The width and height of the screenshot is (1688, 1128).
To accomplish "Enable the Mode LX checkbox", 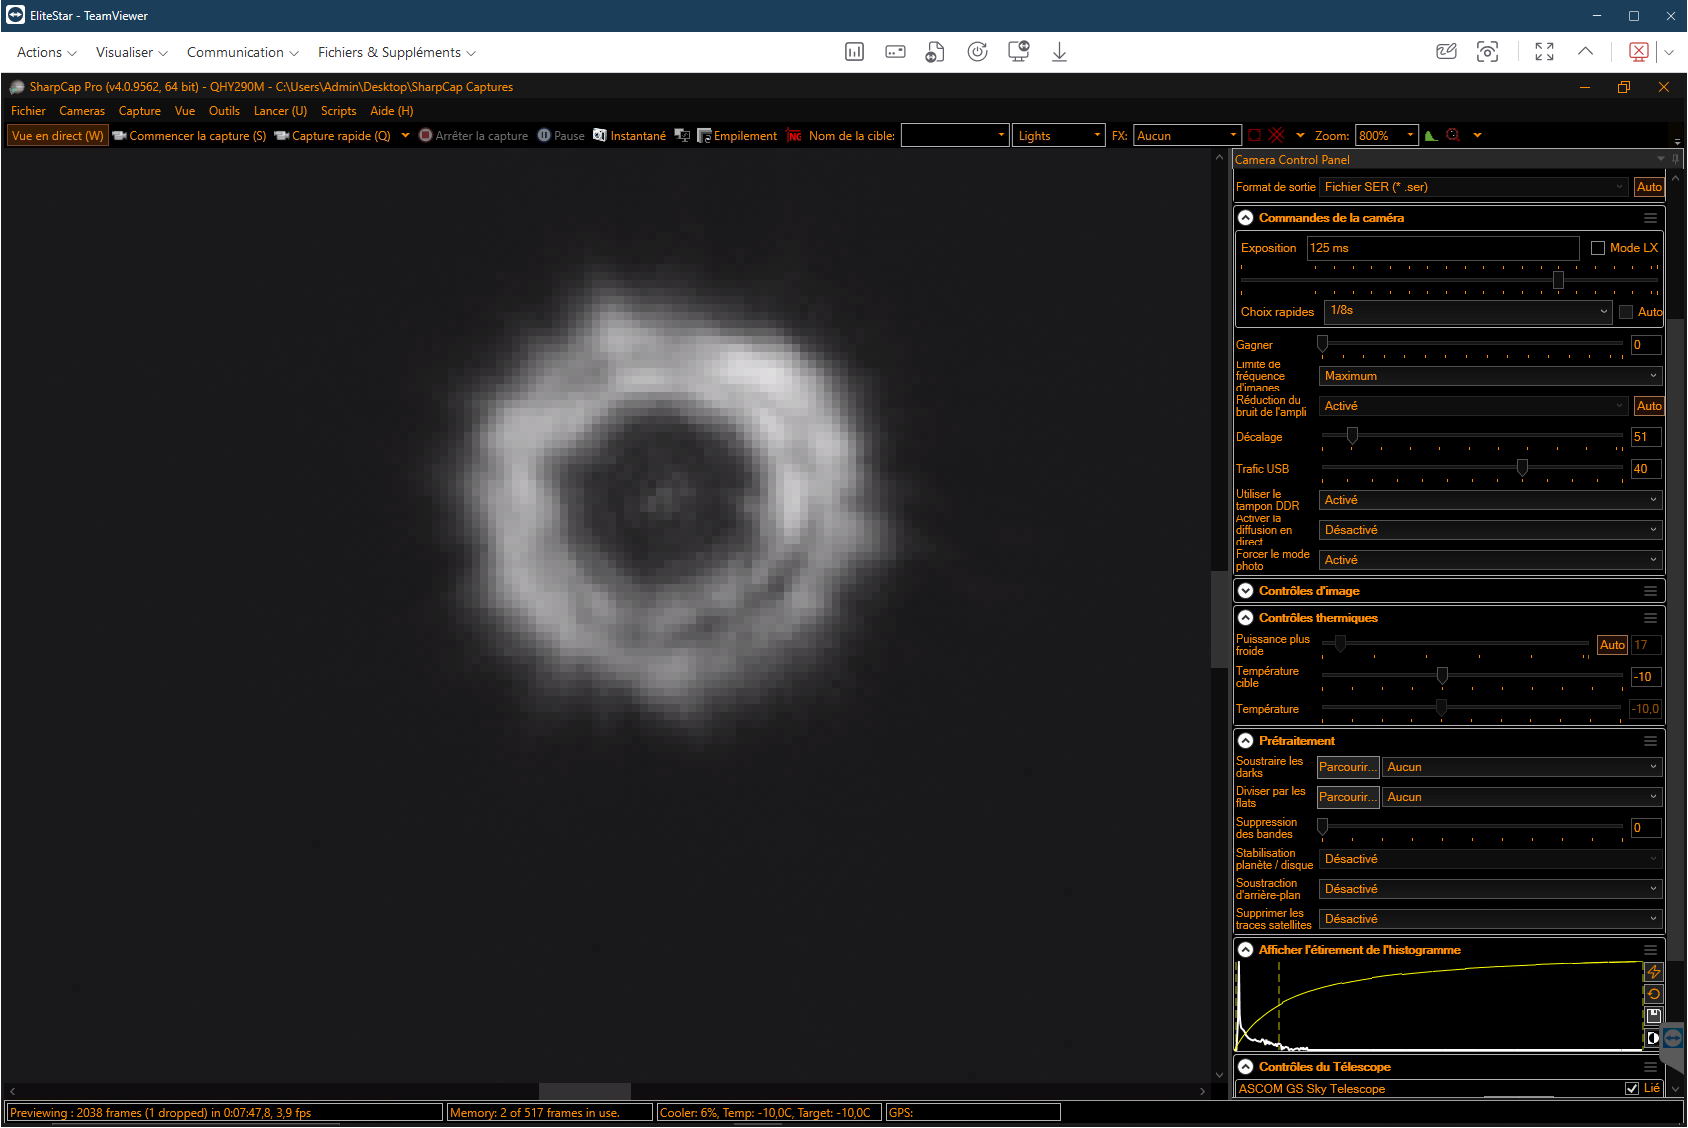I will [1598, 248].
